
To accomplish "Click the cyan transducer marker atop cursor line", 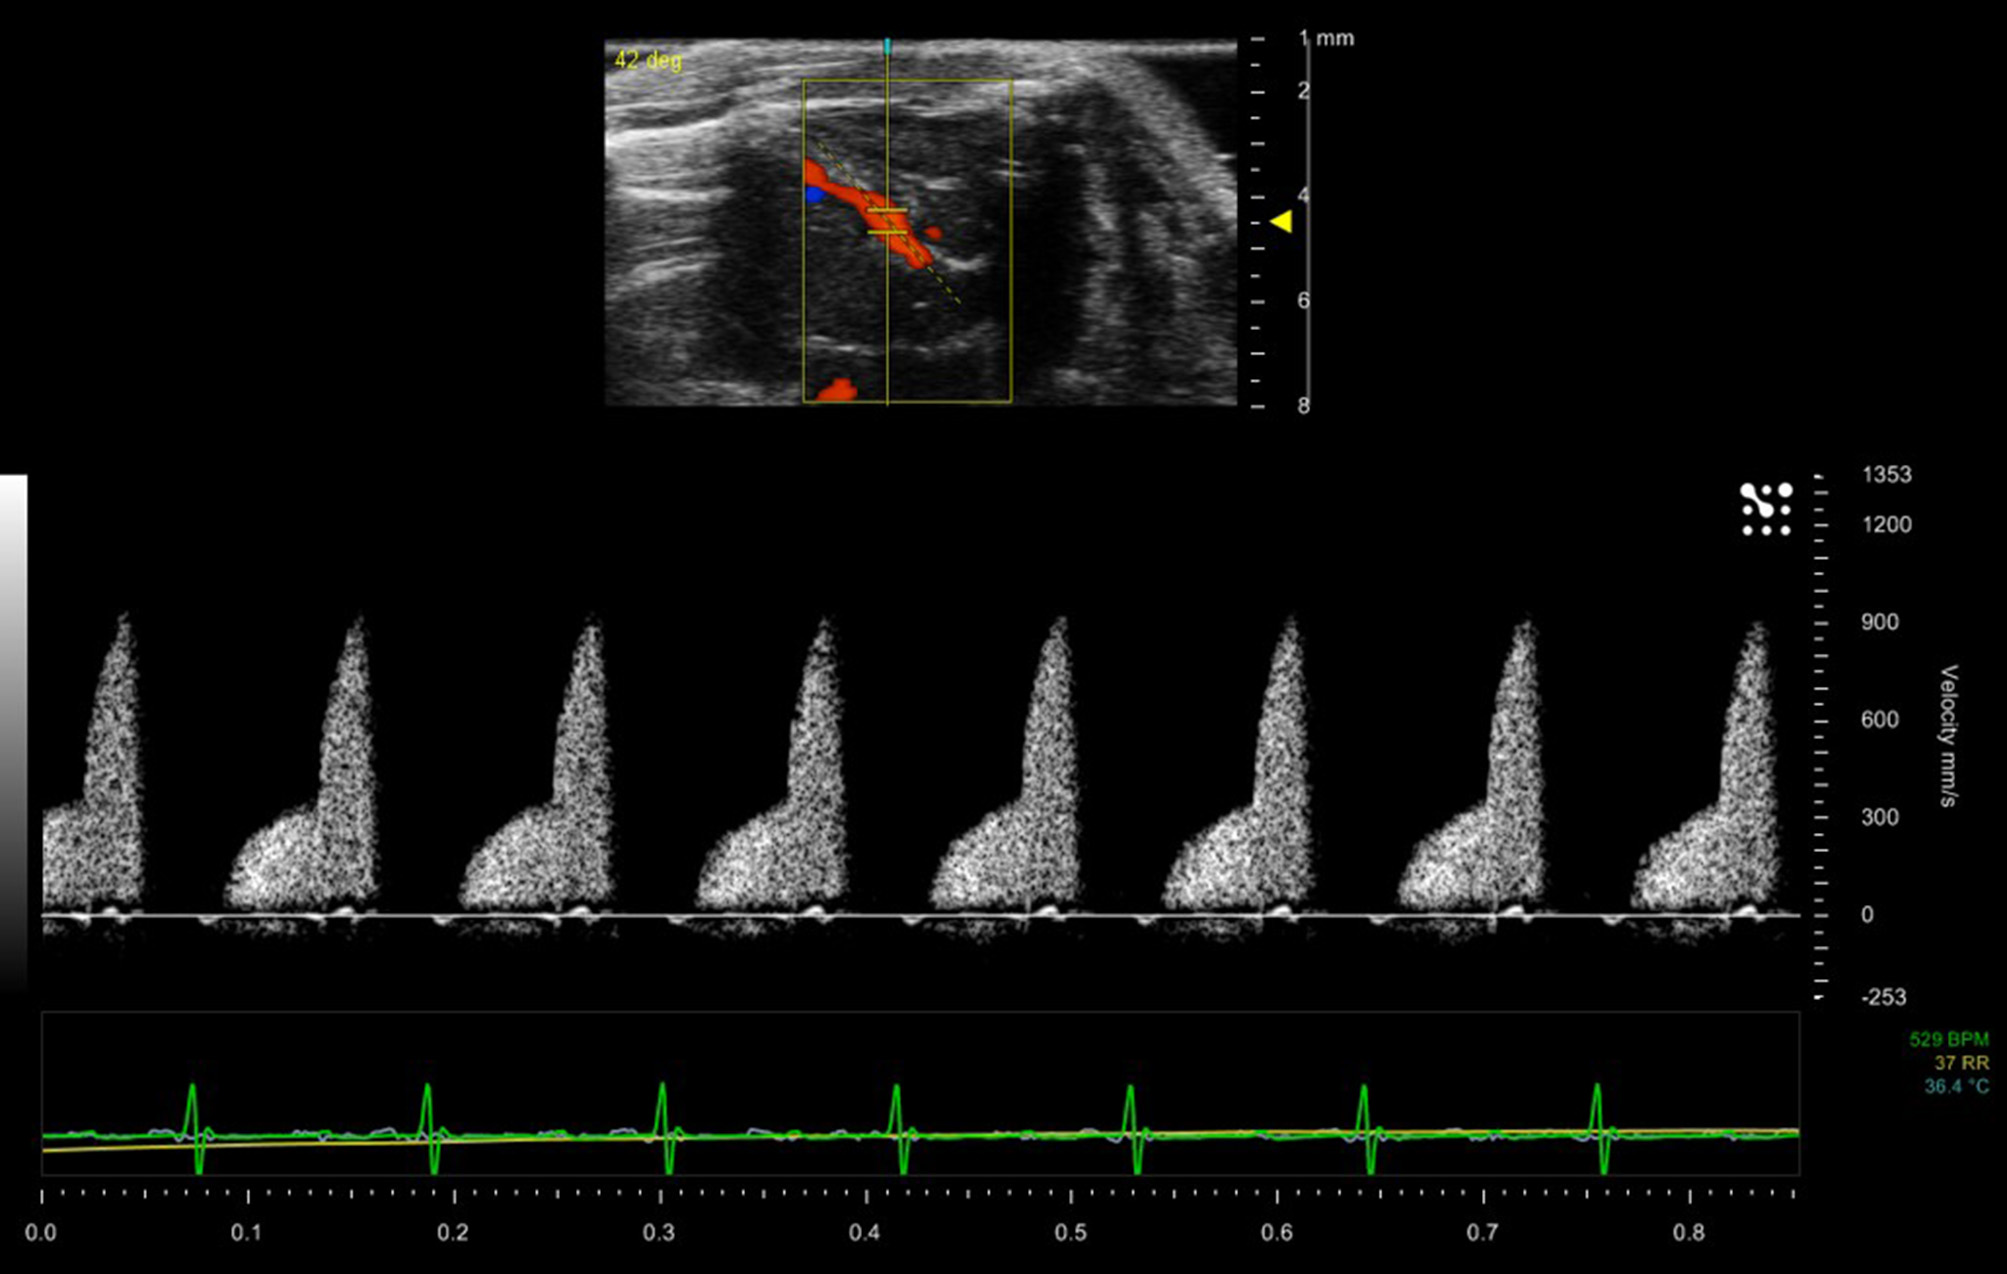I will 887,45.
